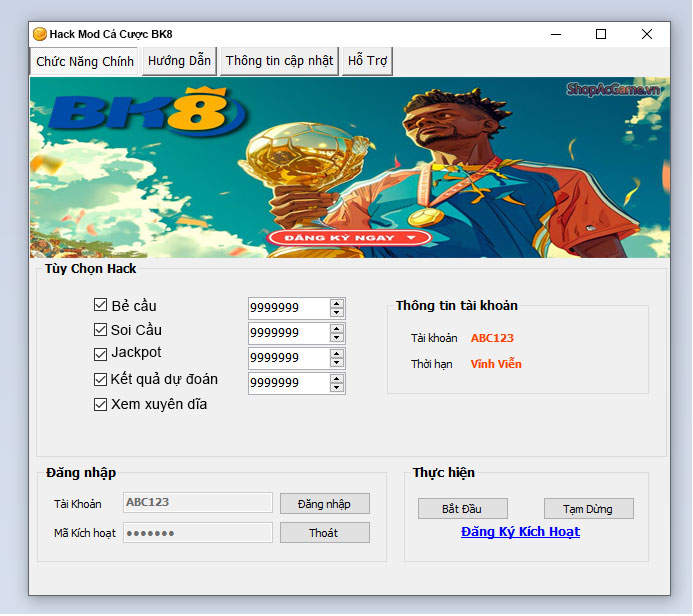The image size is (693, 616).
Task: Click the BK8 logo in banner
Action: 146,110
